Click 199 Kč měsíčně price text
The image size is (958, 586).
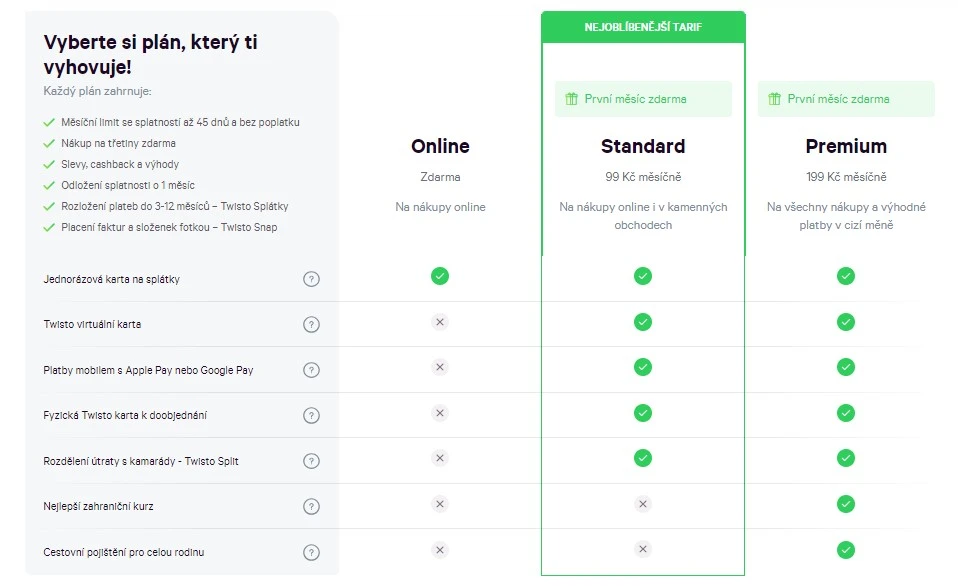click(x=846, y=177)
